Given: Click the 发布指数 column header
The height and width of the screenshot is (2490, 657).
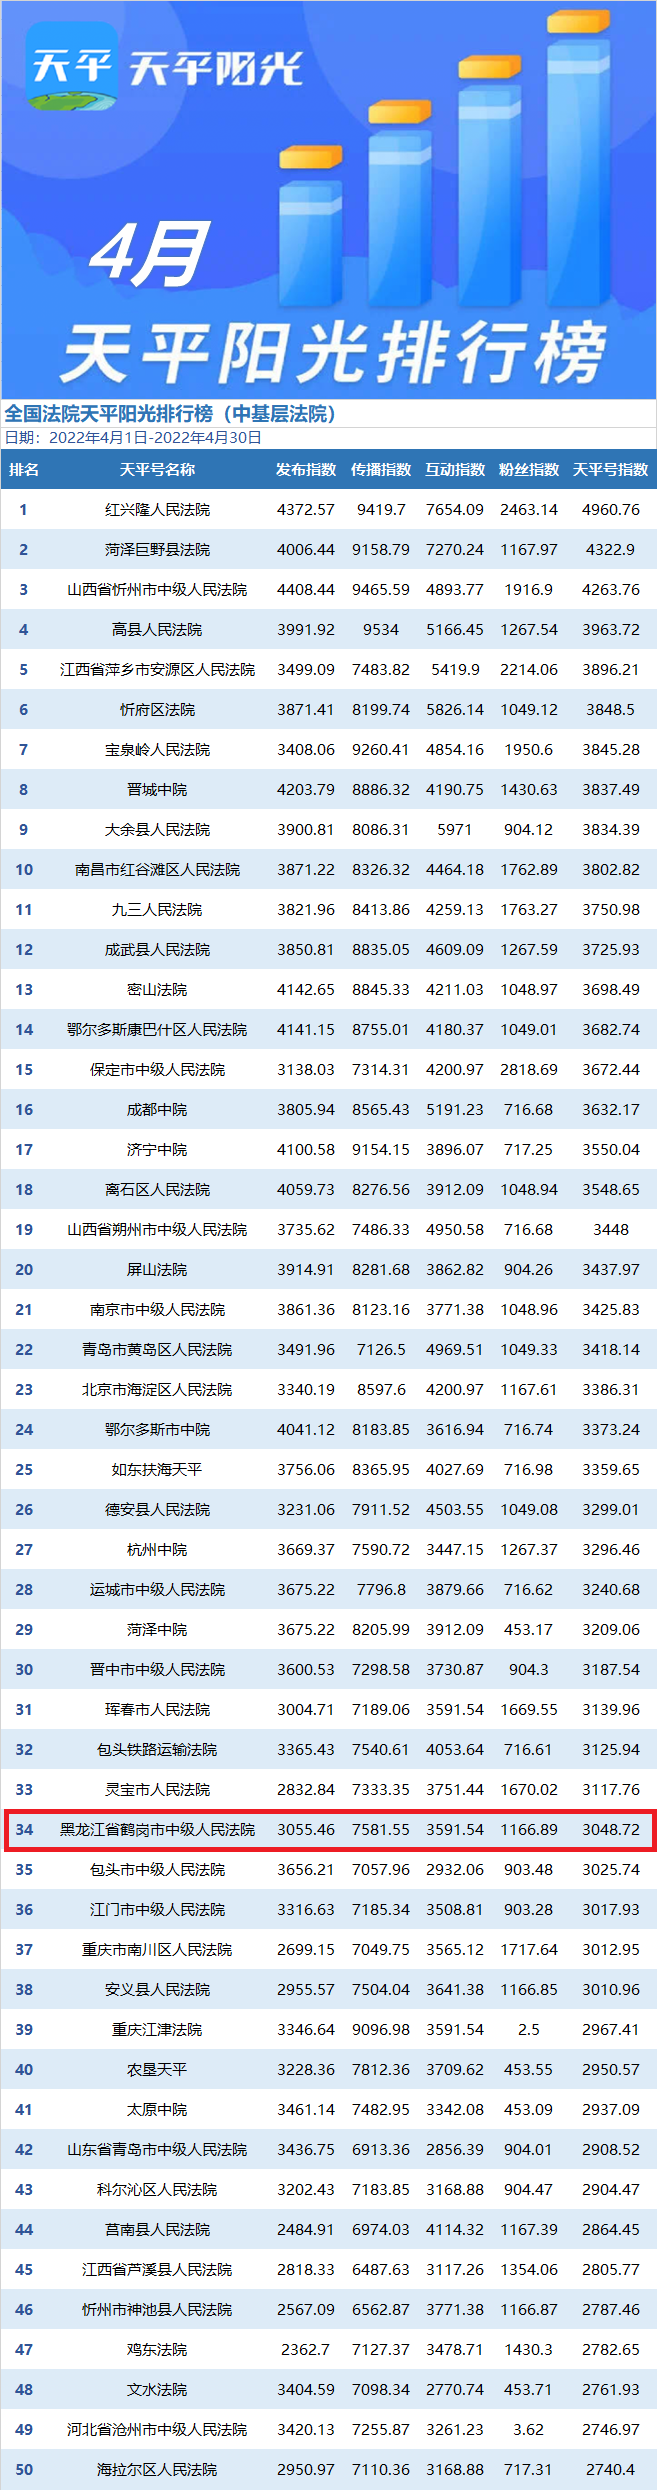Looking at the screenshot, I should (306, 469).
